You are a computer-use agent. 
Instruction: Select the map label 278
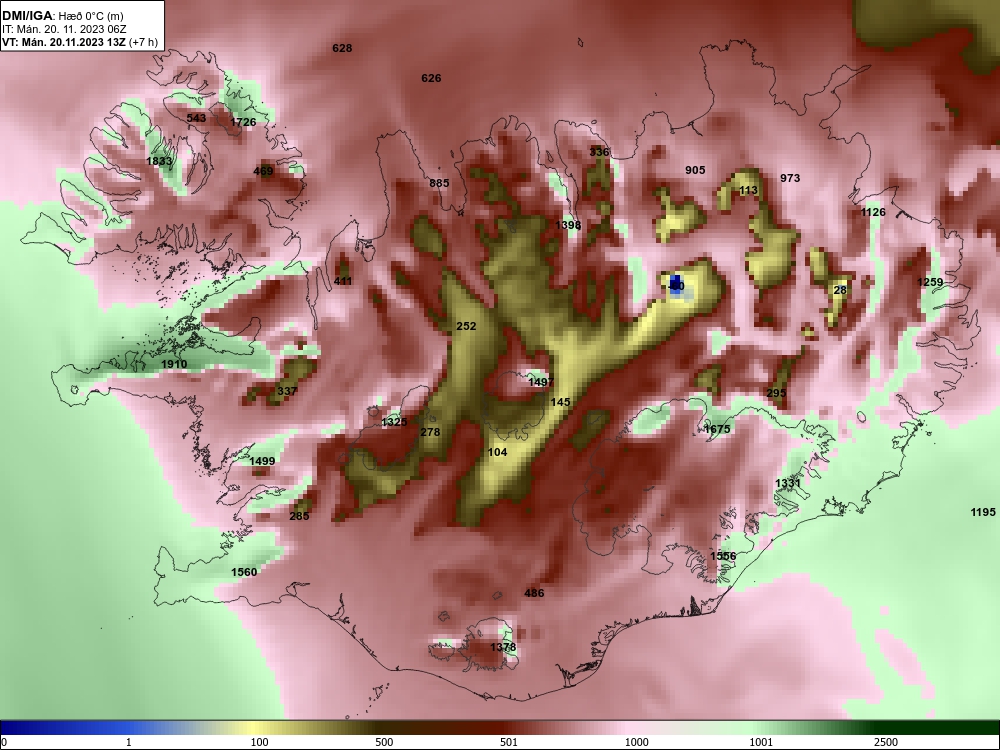coord(430,432)
